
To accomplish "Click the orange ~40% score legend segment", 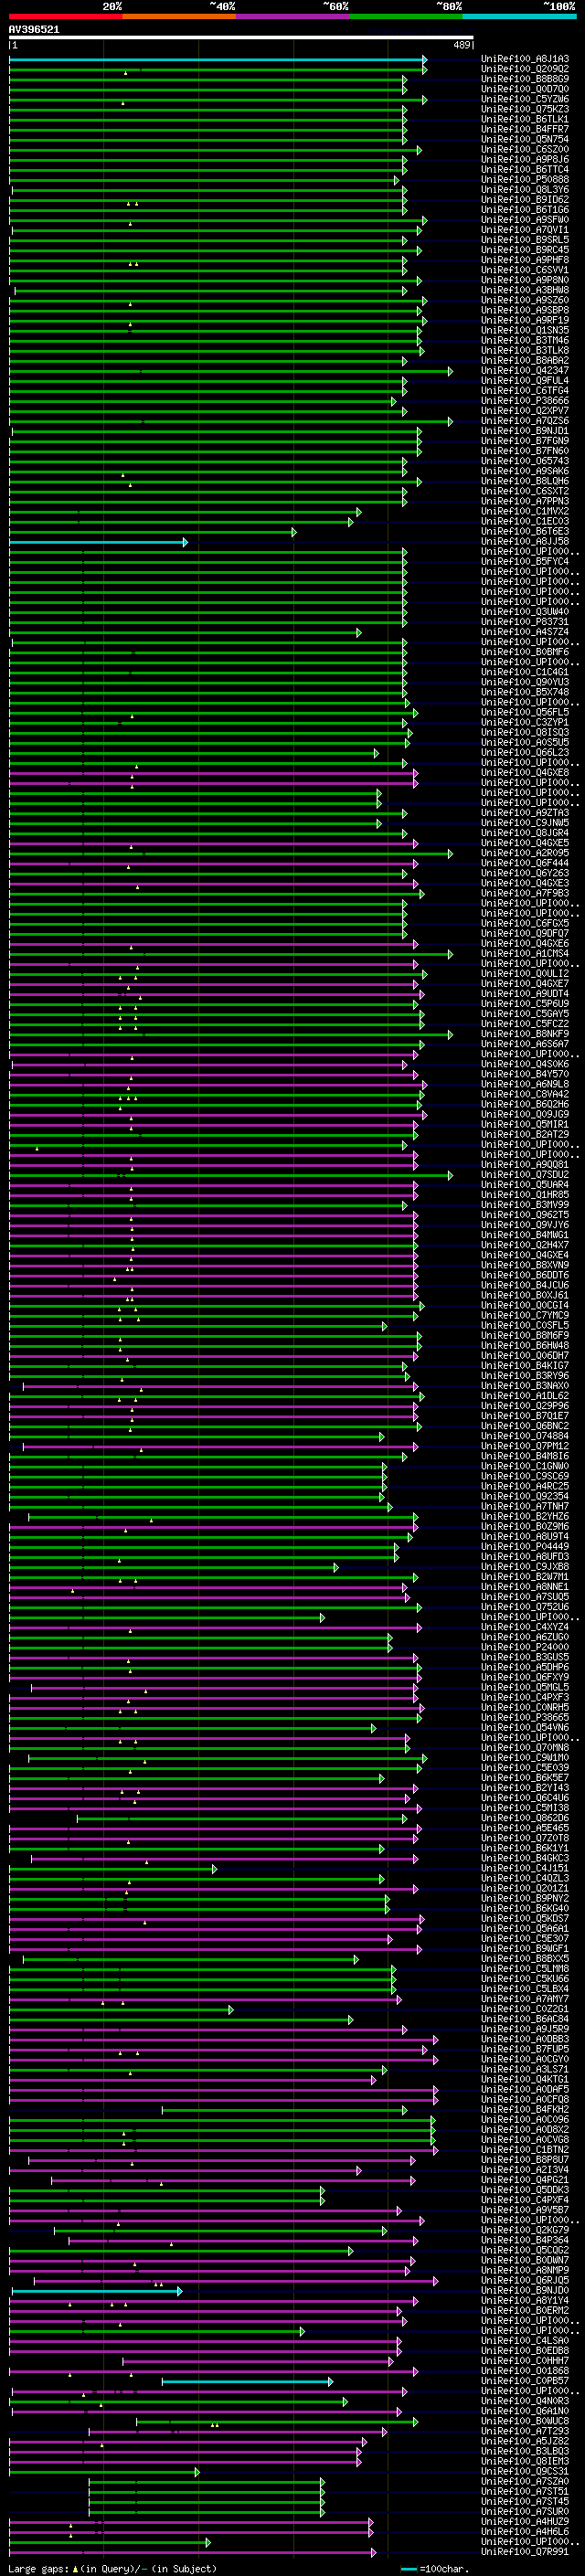I will point(179,16).
